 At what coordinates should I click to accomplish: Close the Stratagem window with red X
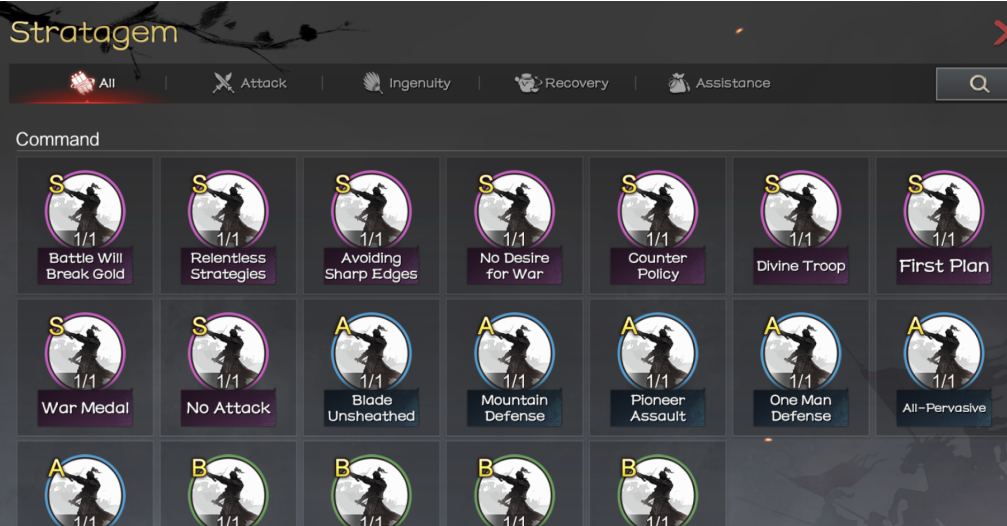tap(999, 33)
